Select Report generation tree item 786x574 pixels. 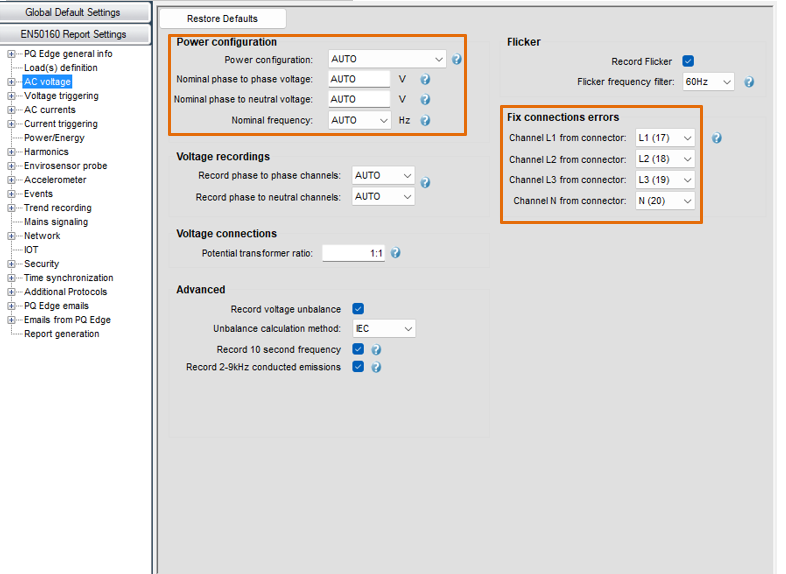pos(62,334)
